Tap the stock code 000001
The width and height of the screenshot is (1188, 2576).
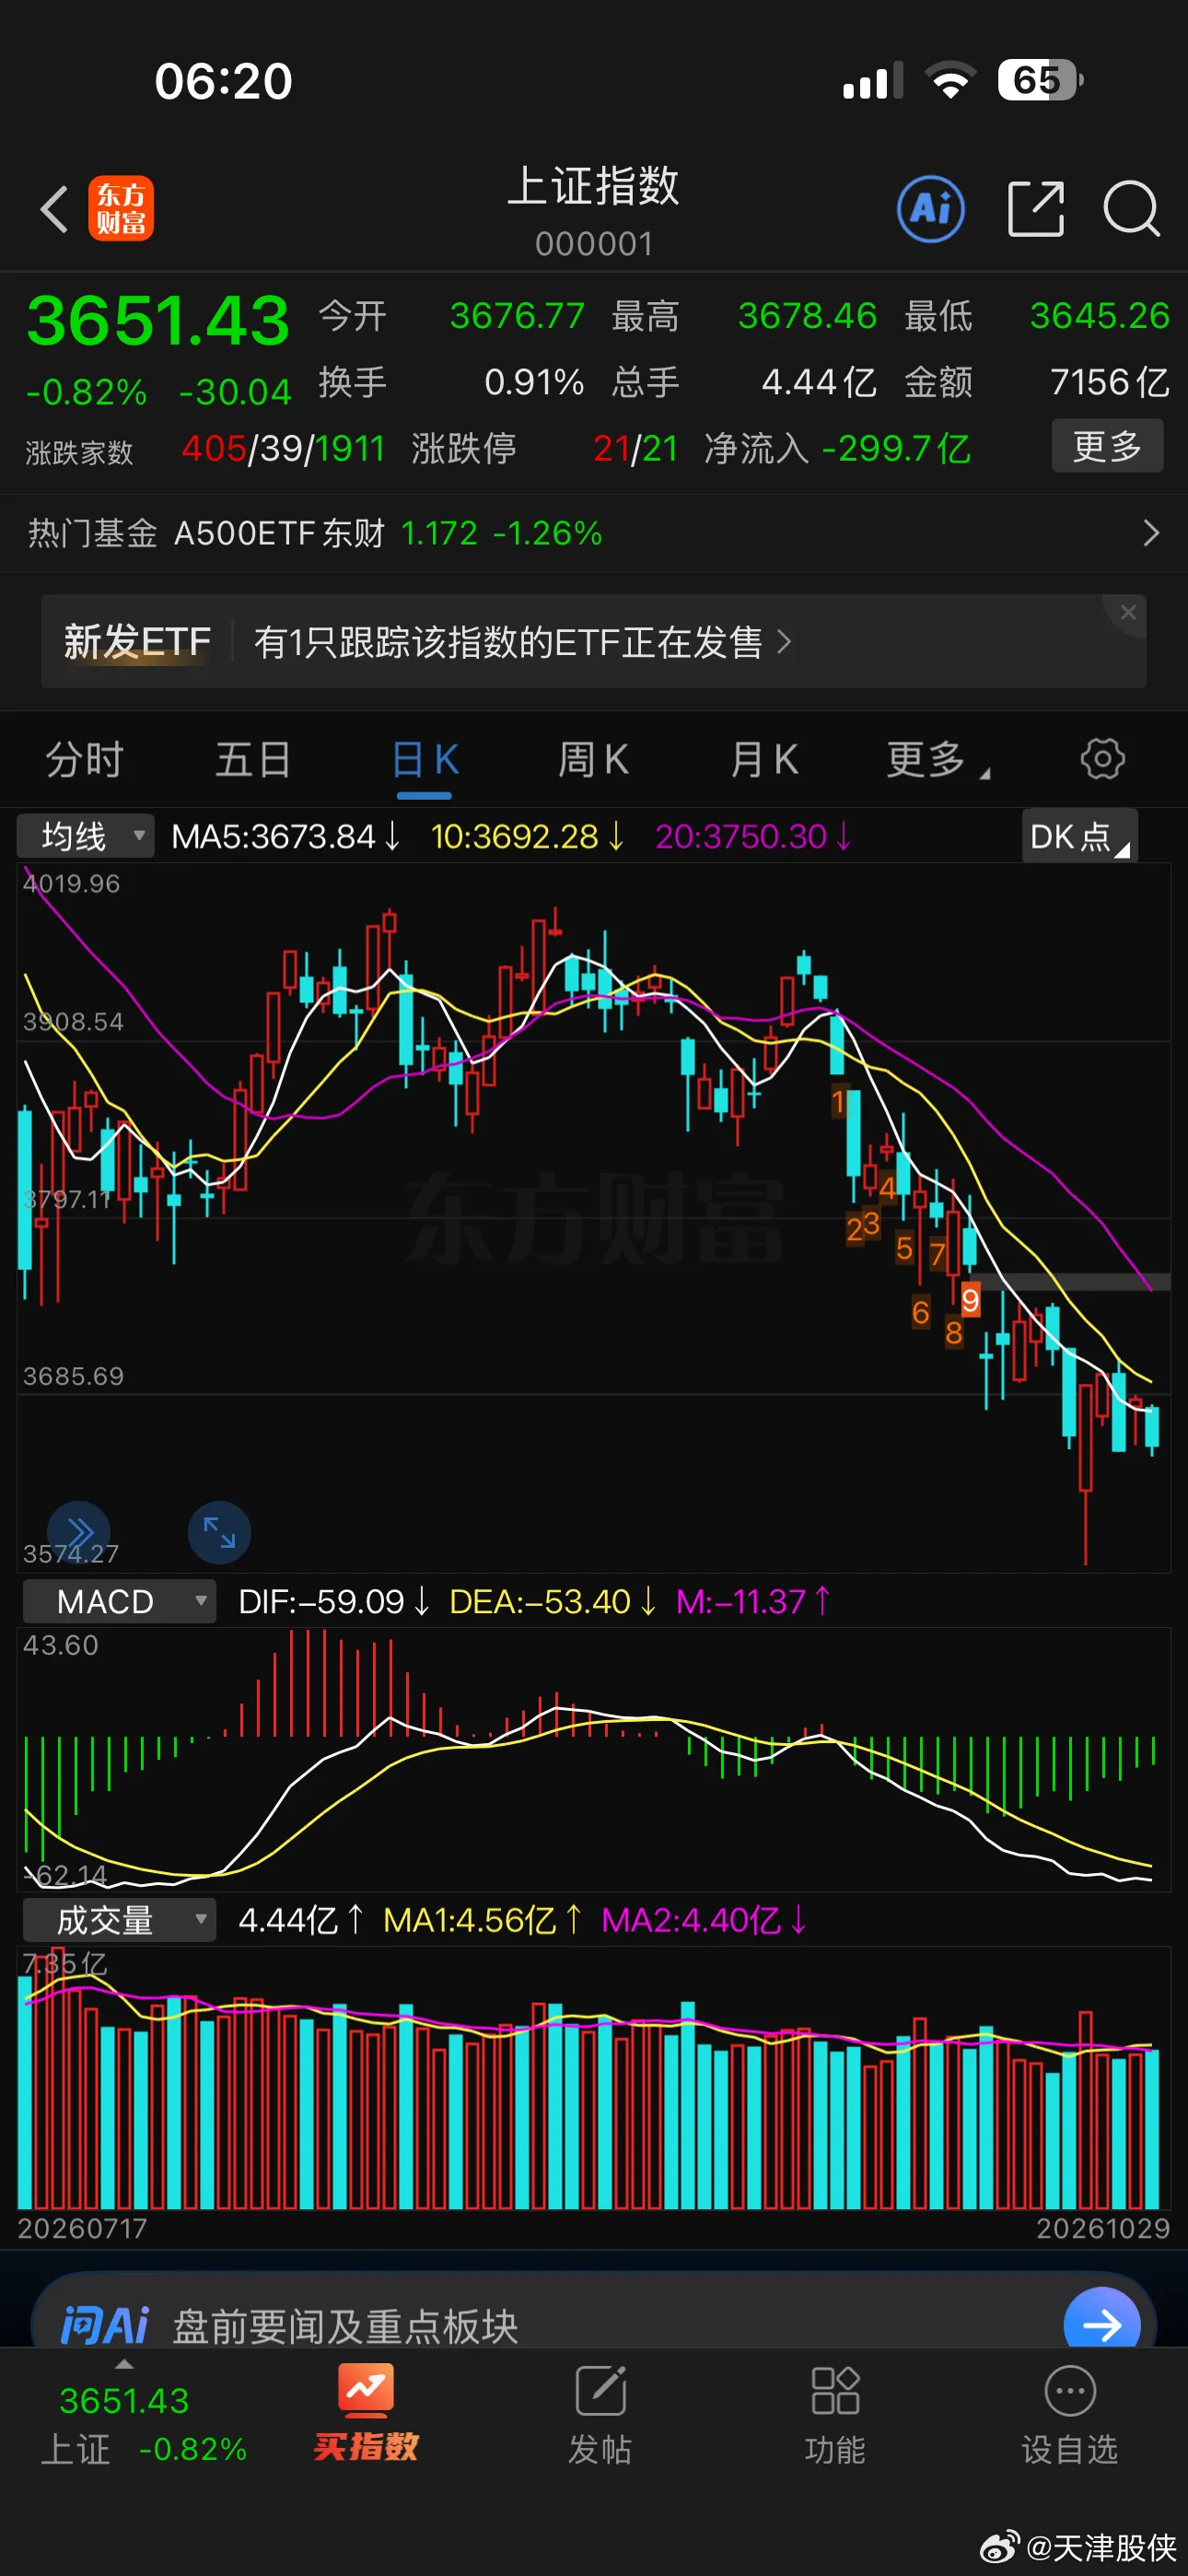[x=594, y=243]
